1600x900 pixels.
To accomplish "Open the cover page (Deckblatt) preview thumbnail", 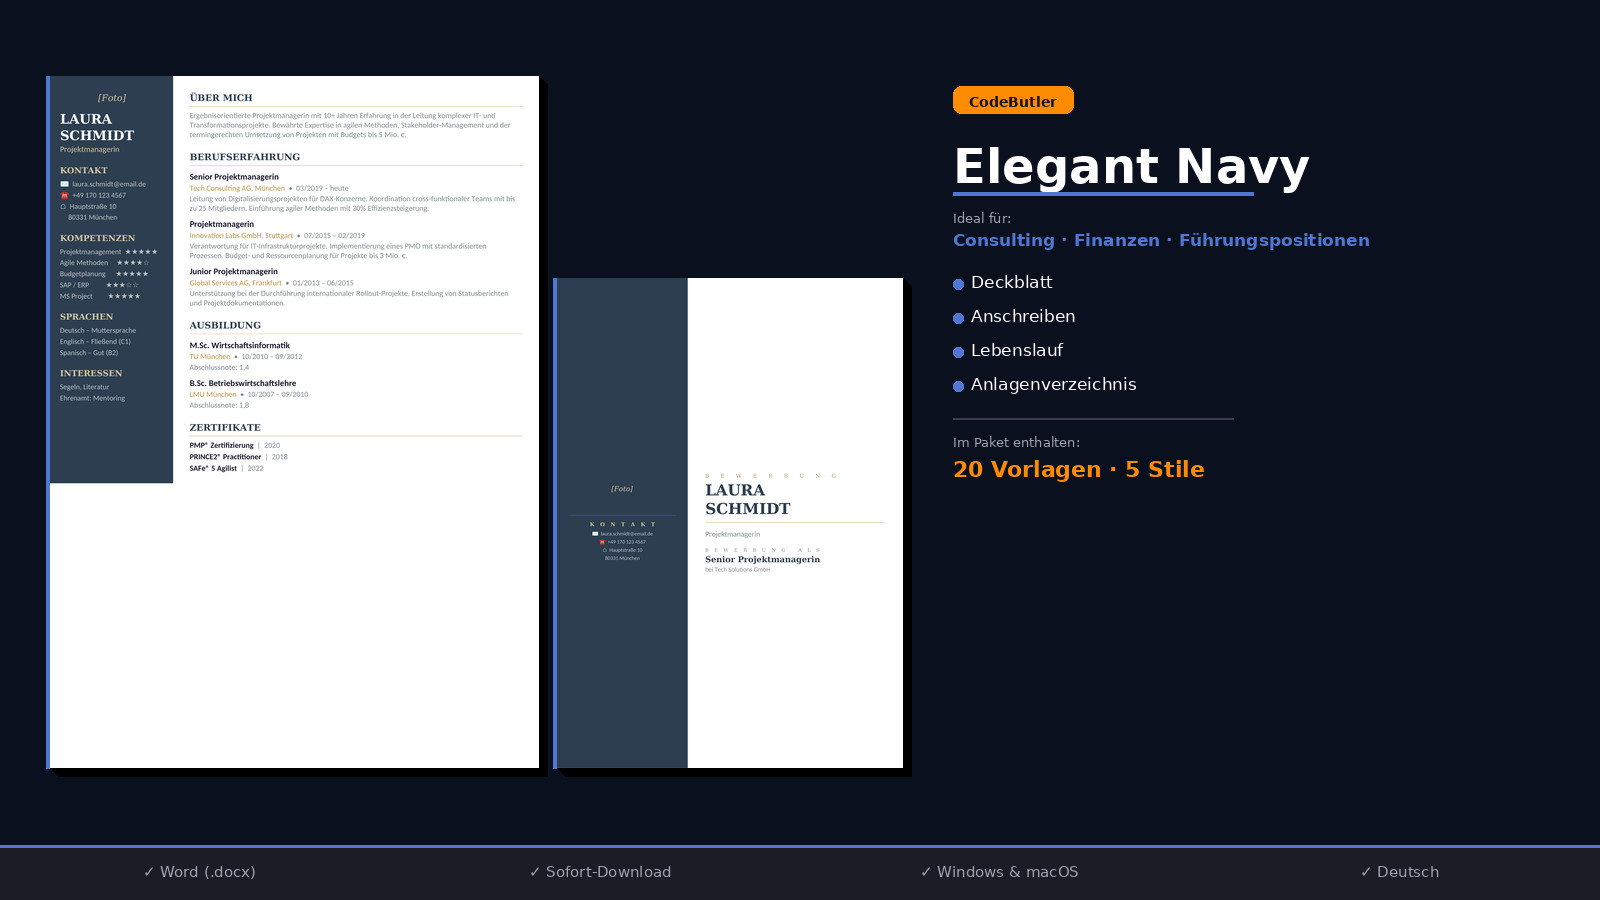I will click(x=728, y=523).
